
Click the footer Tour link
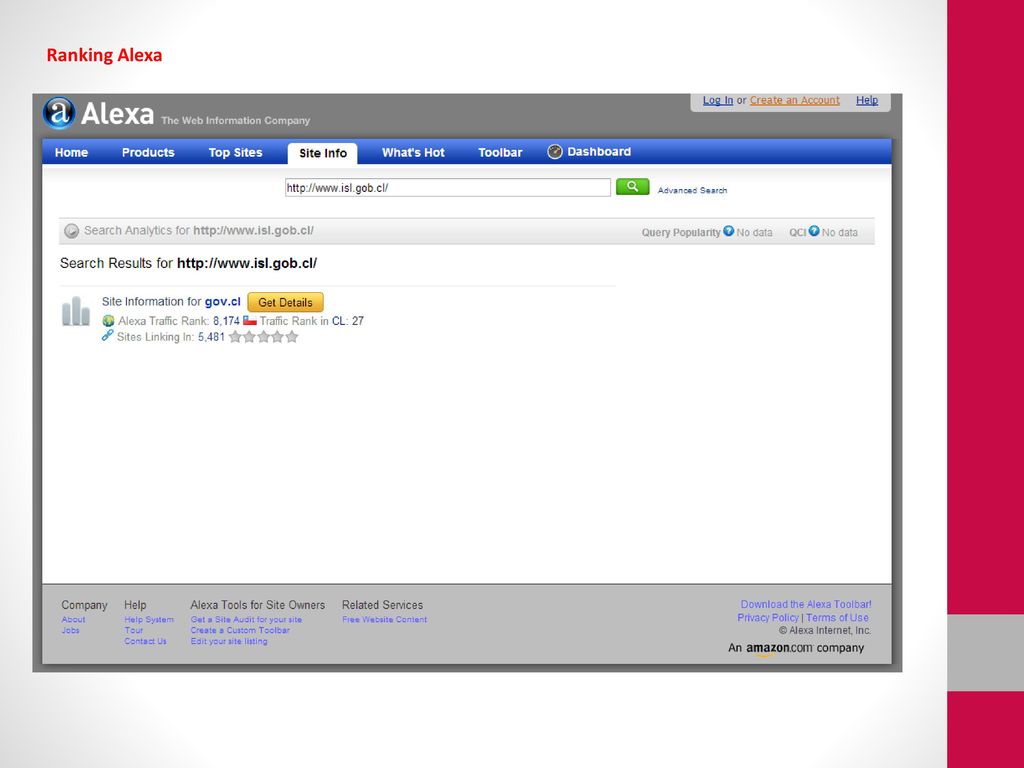click(x=133, y=630)
